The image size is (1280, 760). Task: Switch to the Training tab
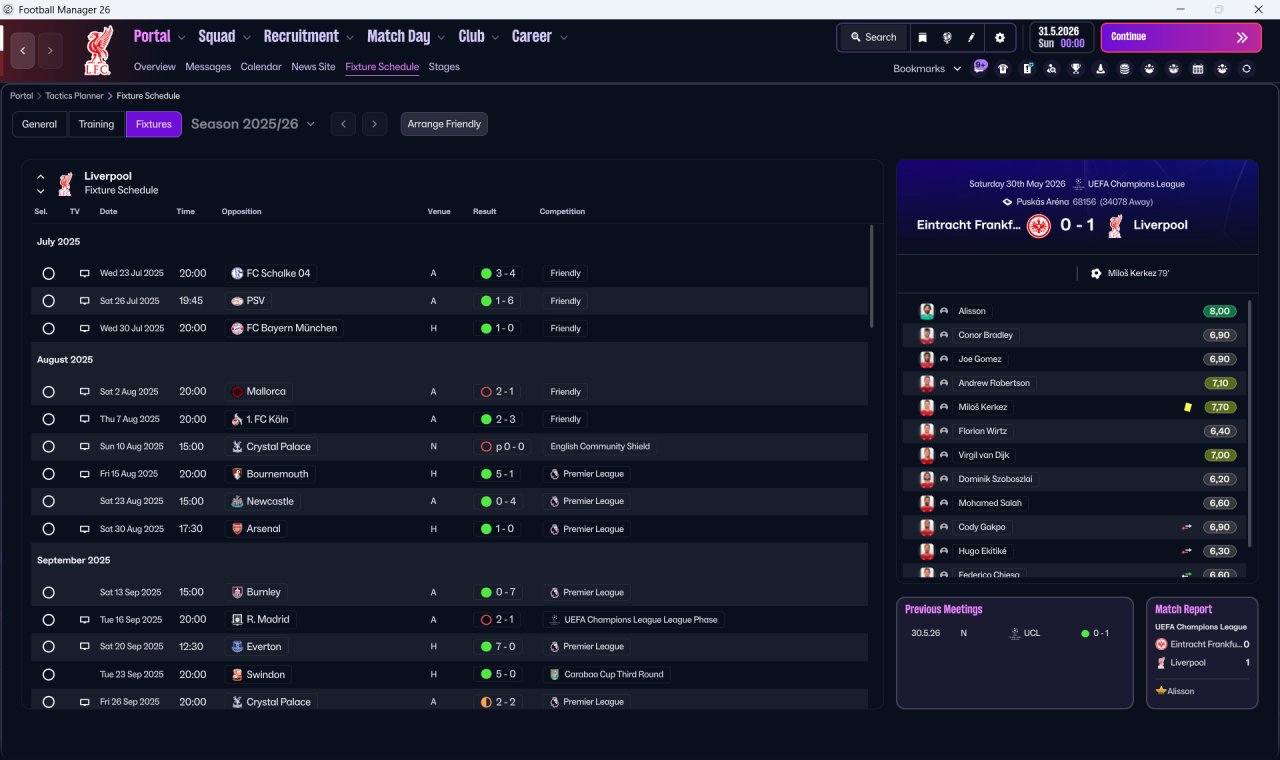pos(96,124)
